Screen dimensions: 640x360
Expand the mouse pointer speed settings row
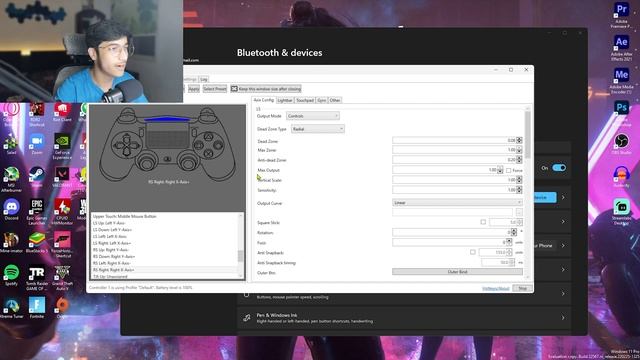click(563, 294)
